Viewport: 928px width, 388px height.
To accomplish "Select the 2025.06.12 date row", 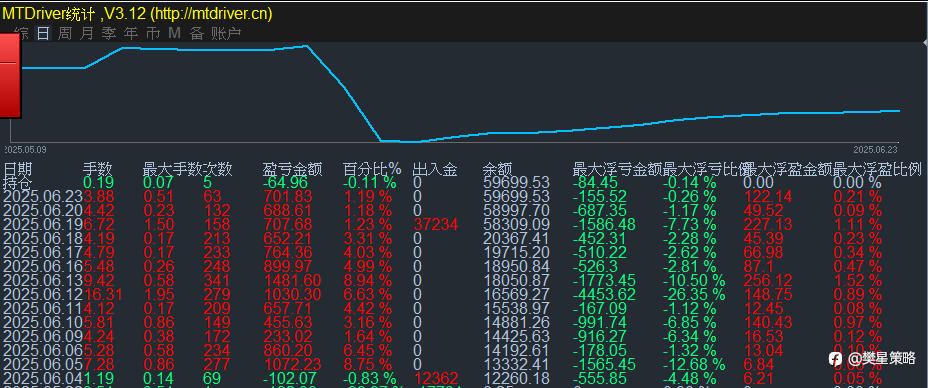I will coord(43,295).
